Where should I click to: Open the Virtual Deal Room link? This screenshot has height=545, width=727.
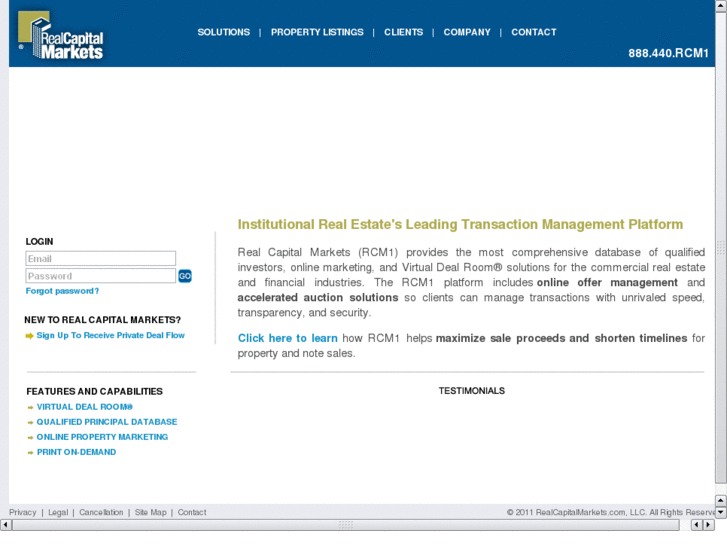click(84, 407)
